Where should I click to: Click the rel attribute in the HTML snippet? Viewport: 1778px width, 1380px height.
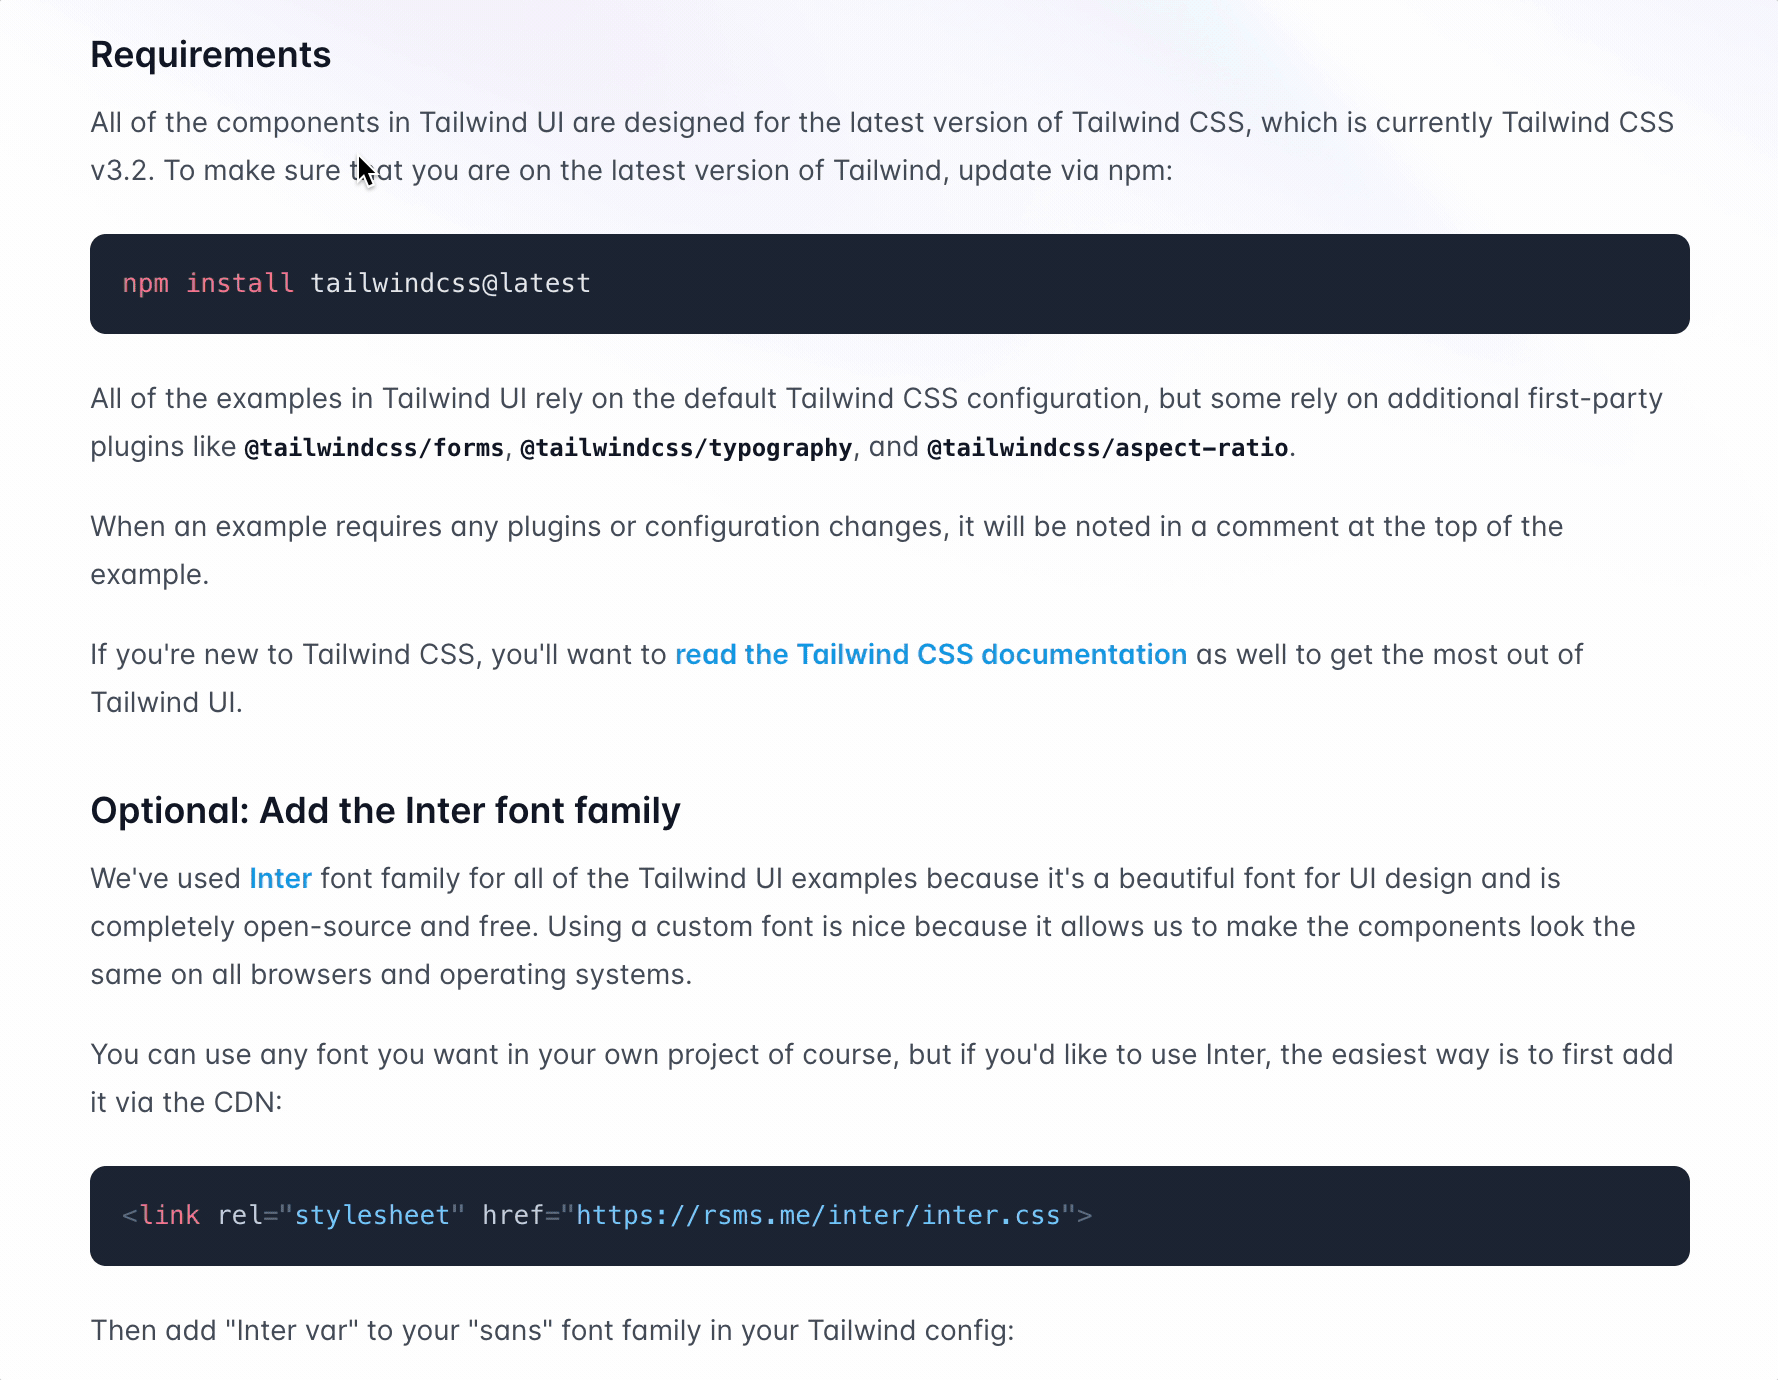tap(240, 1216)
